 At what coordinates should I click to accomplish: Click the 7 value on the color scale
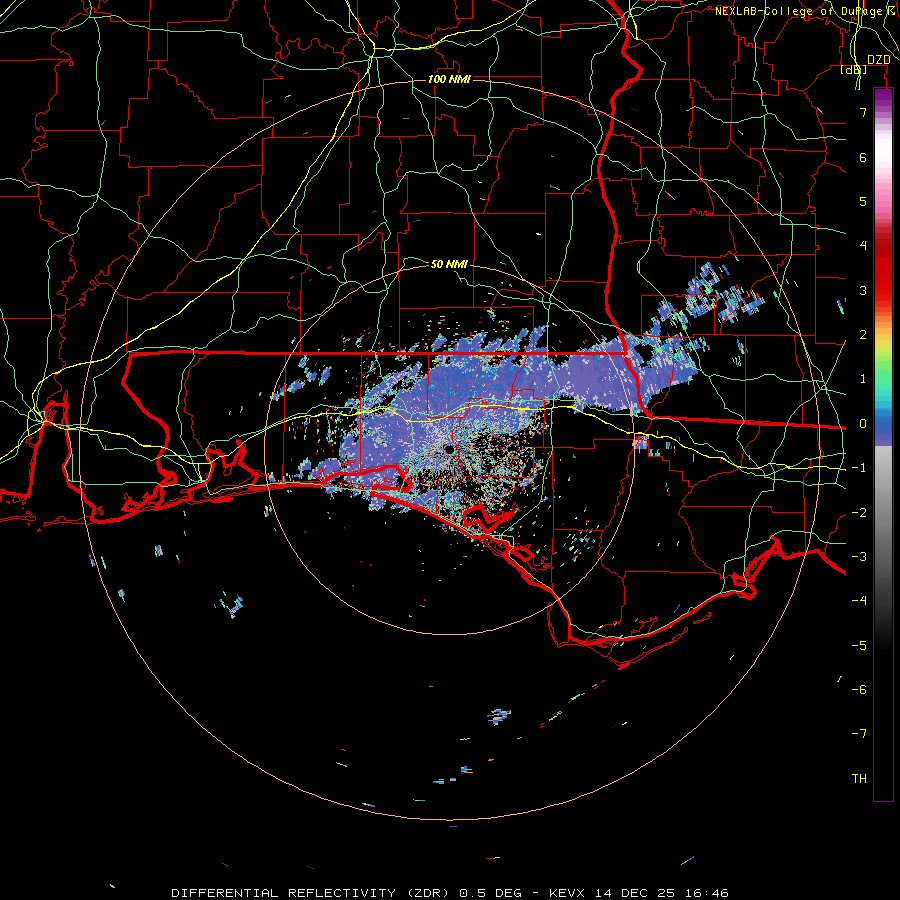863,112
